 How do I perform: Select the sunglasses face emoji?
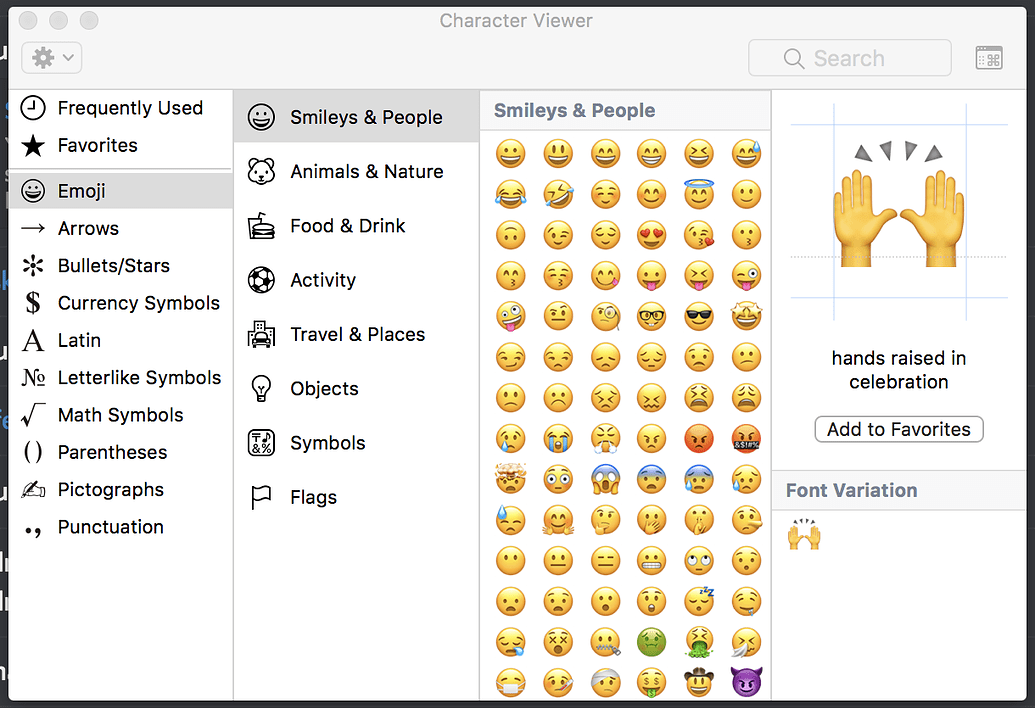click(699, 317)
